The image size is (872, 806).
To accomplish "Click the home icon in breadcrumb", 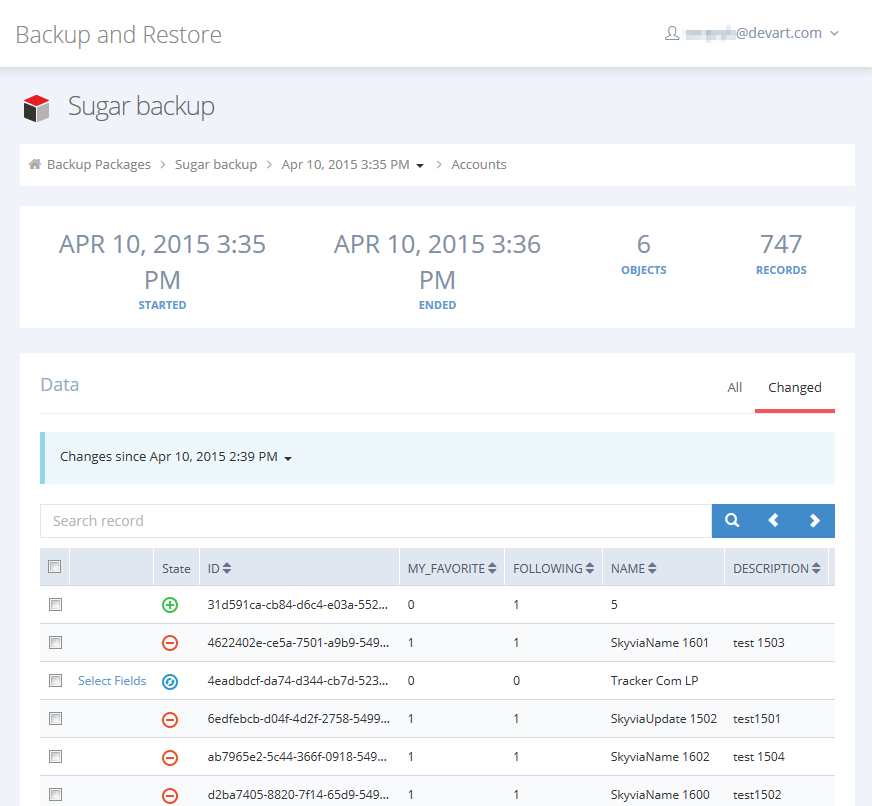I will pos(35,165).
